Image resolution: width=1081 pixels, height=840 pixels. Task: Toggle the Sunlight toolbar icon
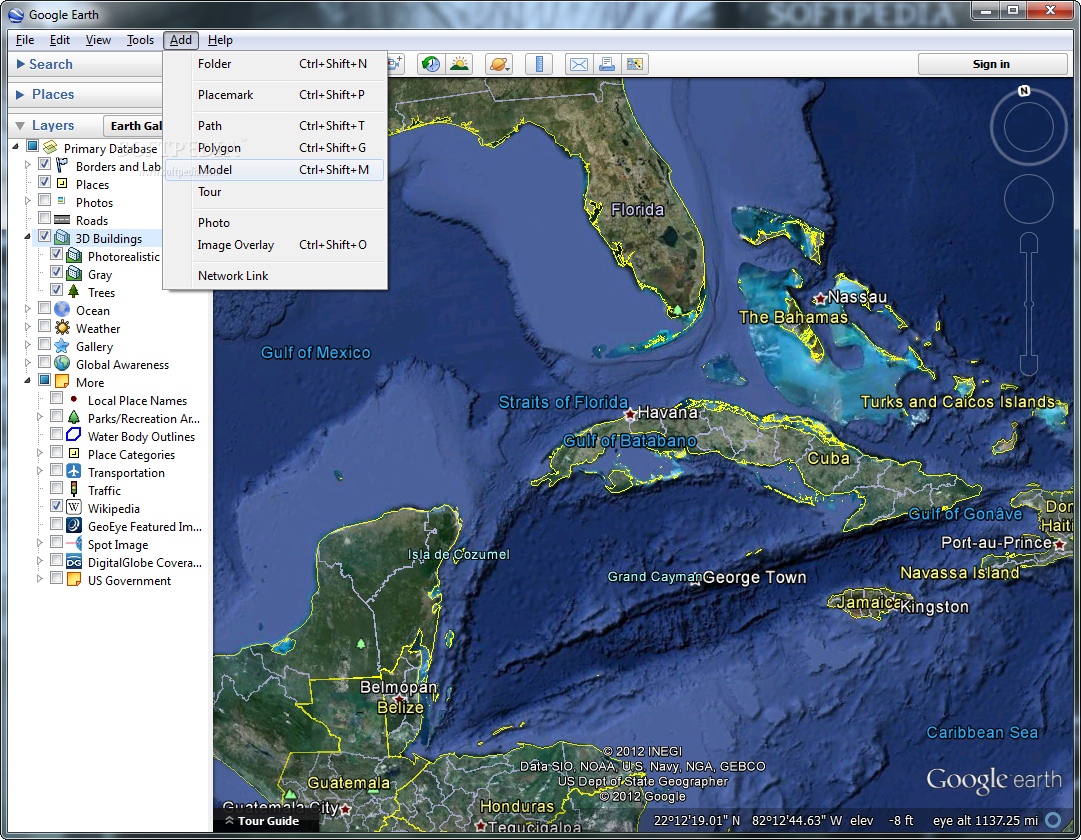point(459,64)
